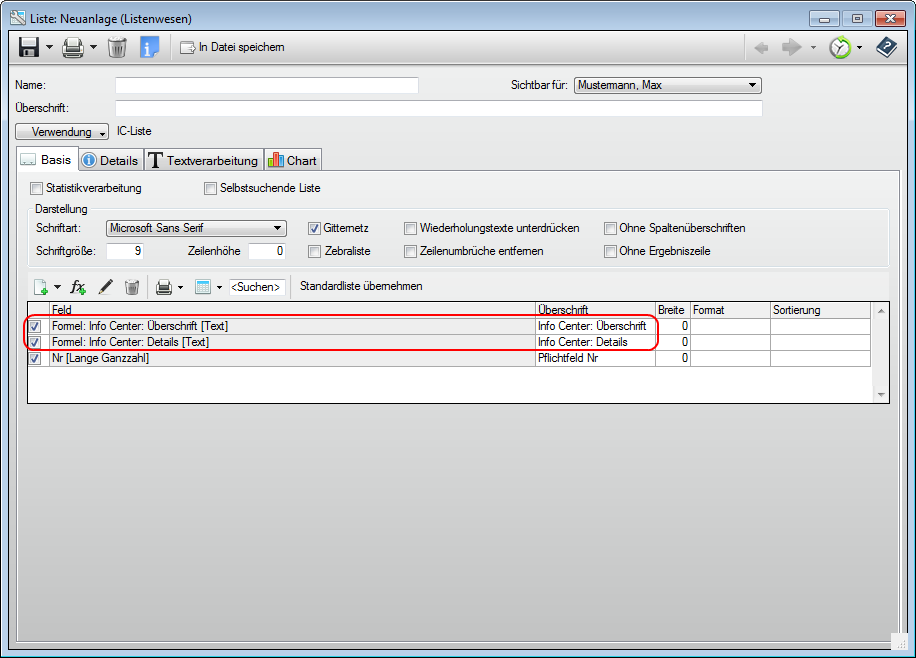
Task: Click In Datei speichern button
Action: (x=232, y=47)
